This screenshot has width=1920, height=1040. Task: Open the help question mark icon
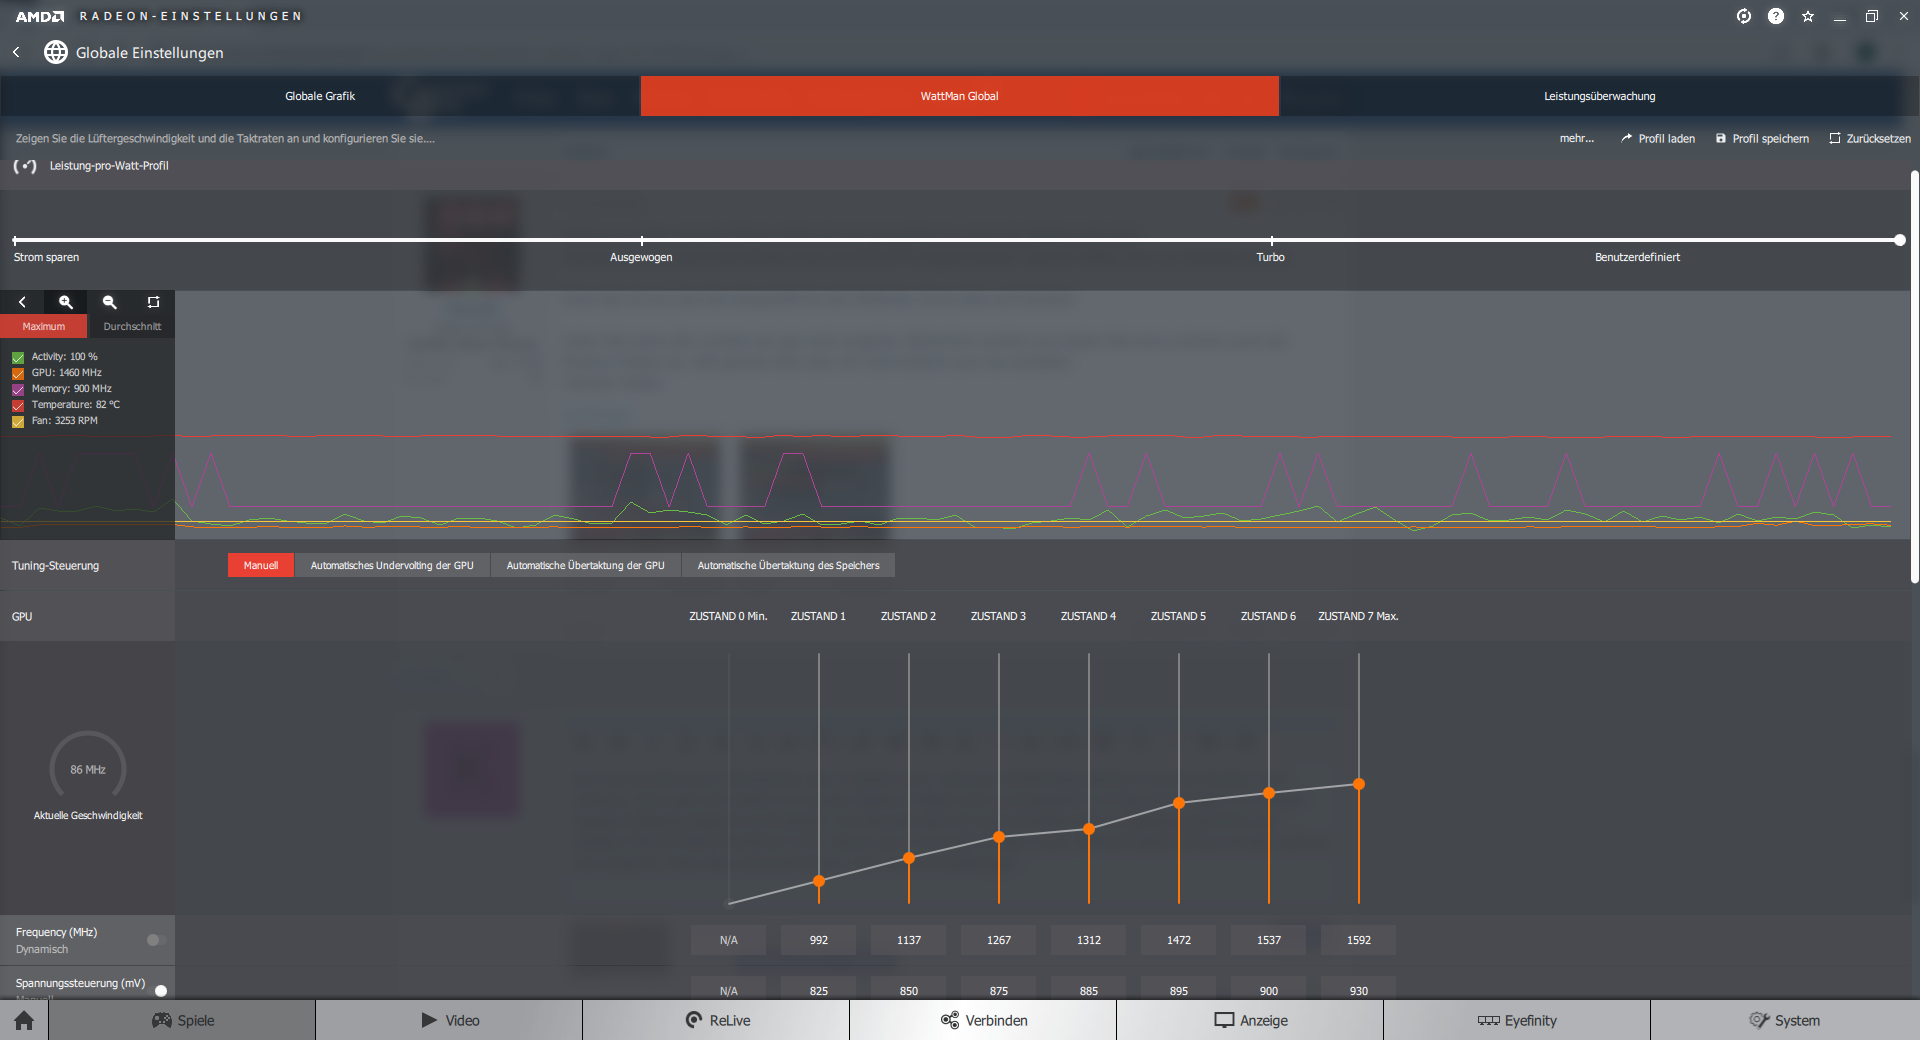(1776, 16)
